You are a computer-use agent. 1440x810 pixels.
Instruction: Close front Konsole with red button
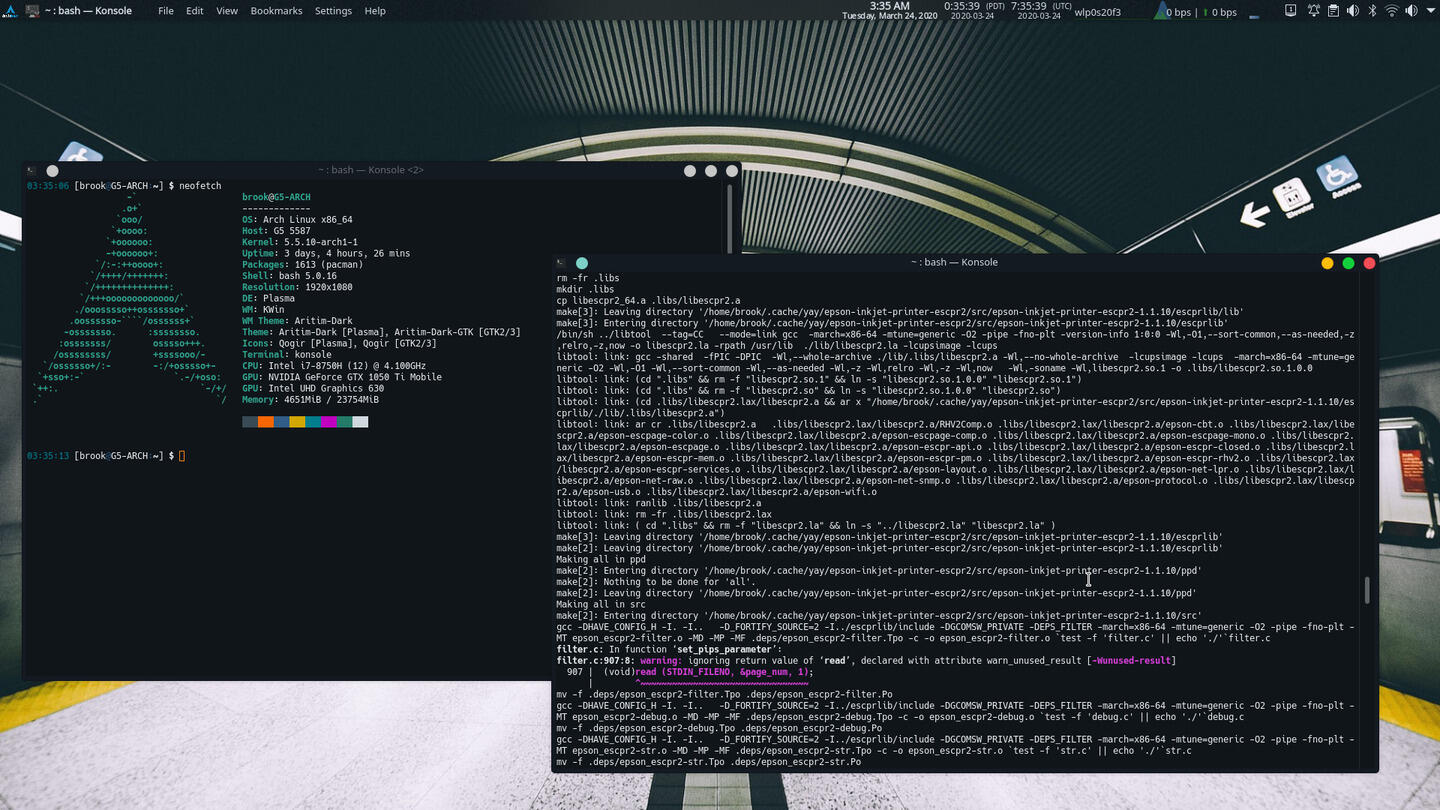[1369, 263]
